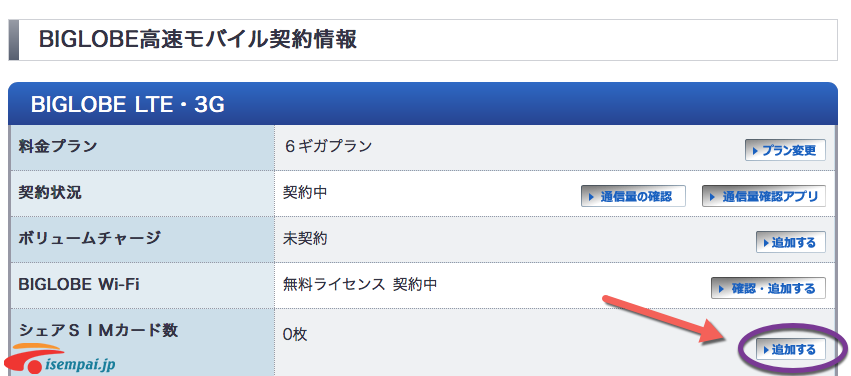This screenshot has height=376, width=851.
Task: Select the BIGLOBE高速モバイル契約情報 heading
Action: click(198, 40)
